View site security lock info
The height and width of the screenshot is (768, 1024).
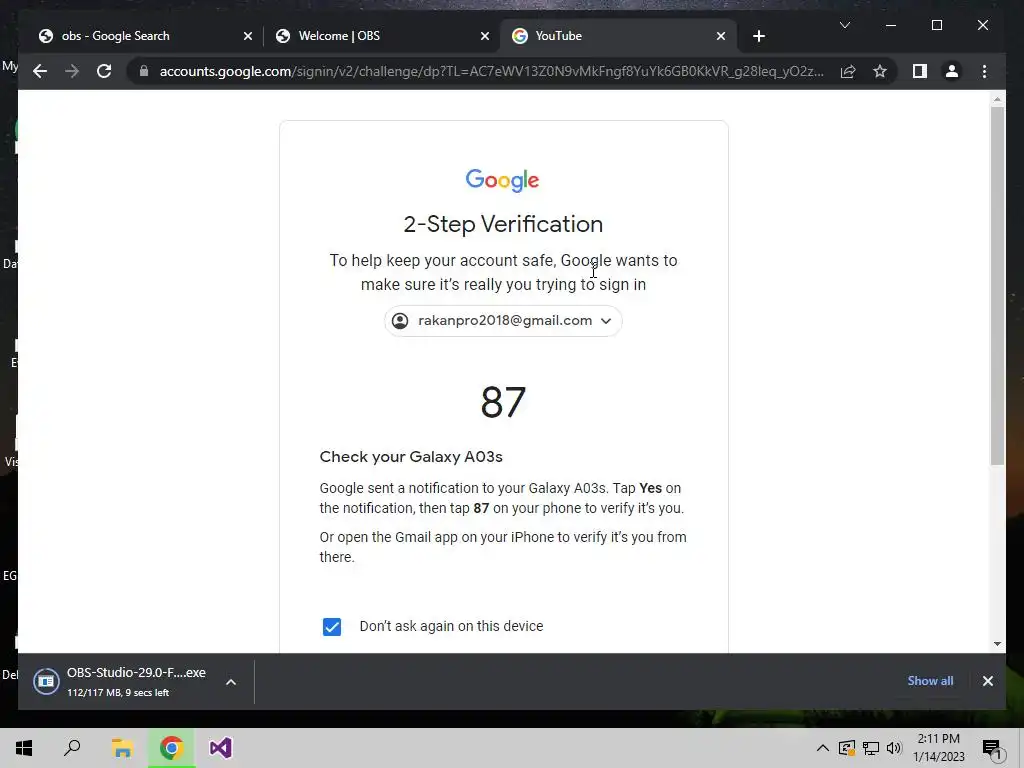[x=144, y=71]
